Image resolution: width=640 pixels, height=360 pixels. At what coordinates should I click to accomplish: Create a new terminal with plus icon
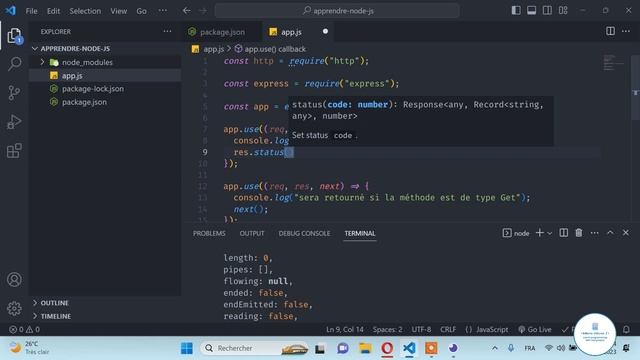(x=540, y=233)
